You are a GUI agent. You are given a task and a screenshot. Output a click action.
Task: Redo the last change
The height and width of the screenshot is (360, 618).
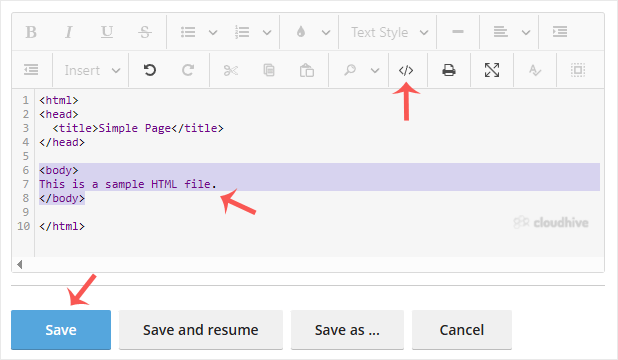188,71
